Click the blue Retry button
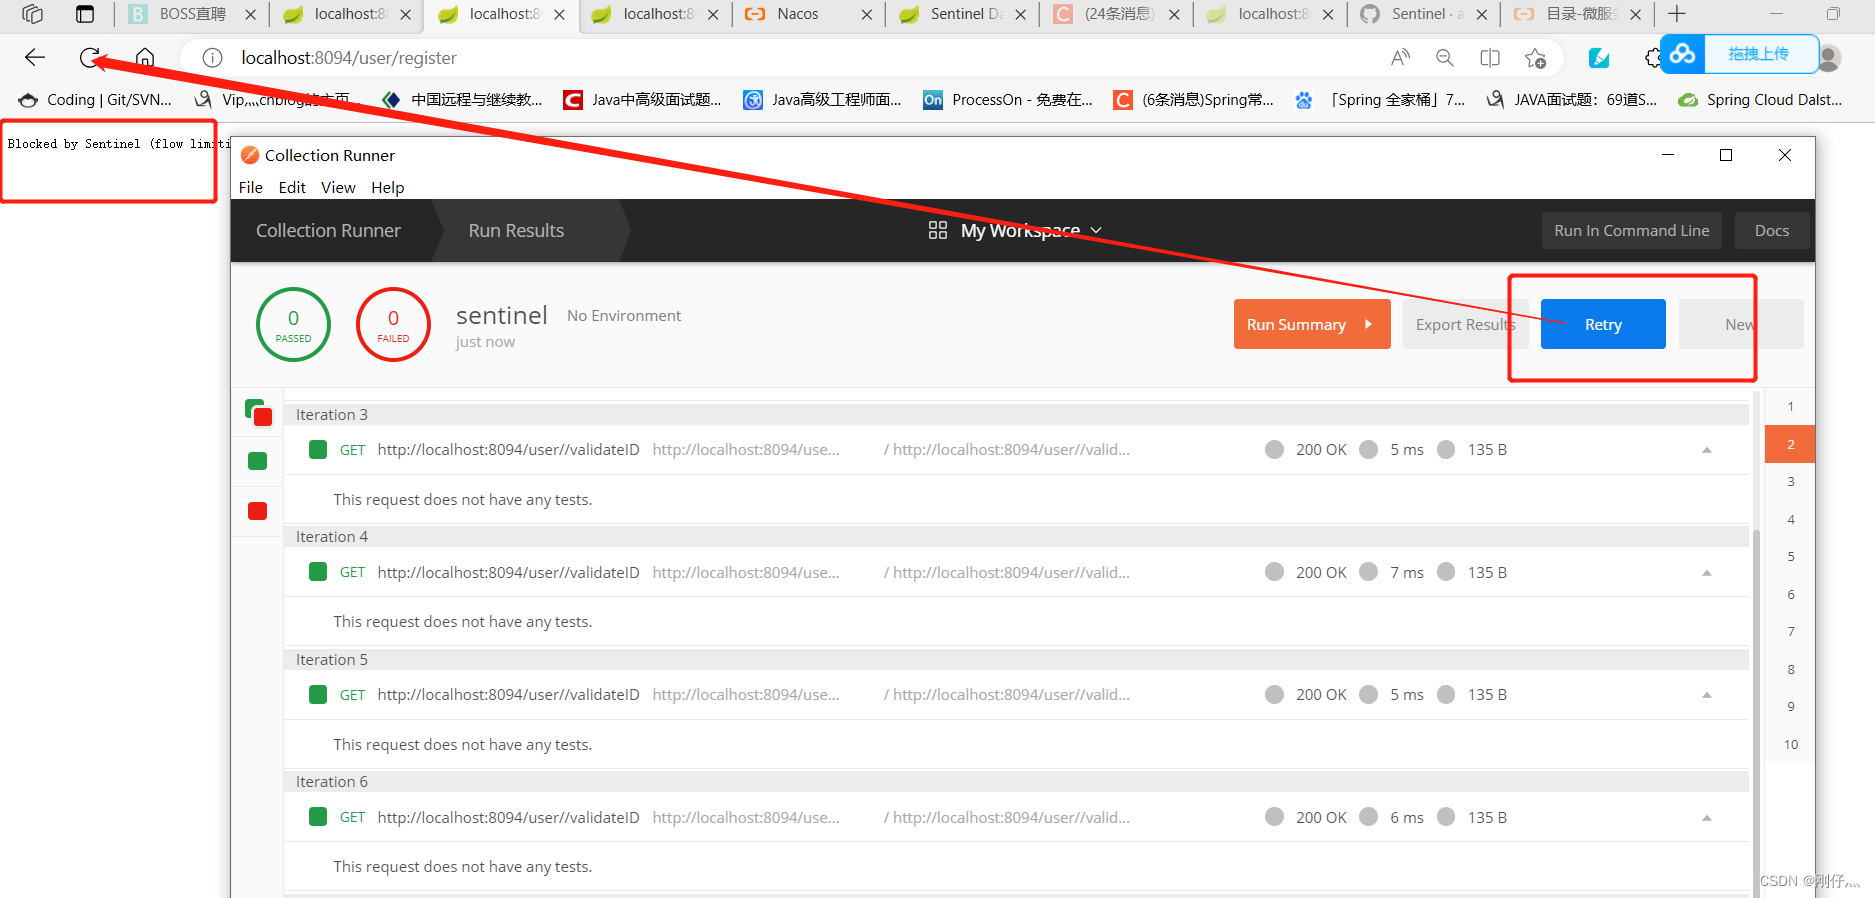Image resolution: width=1875 pixels, height=898 pixels. click(1603, 324)
